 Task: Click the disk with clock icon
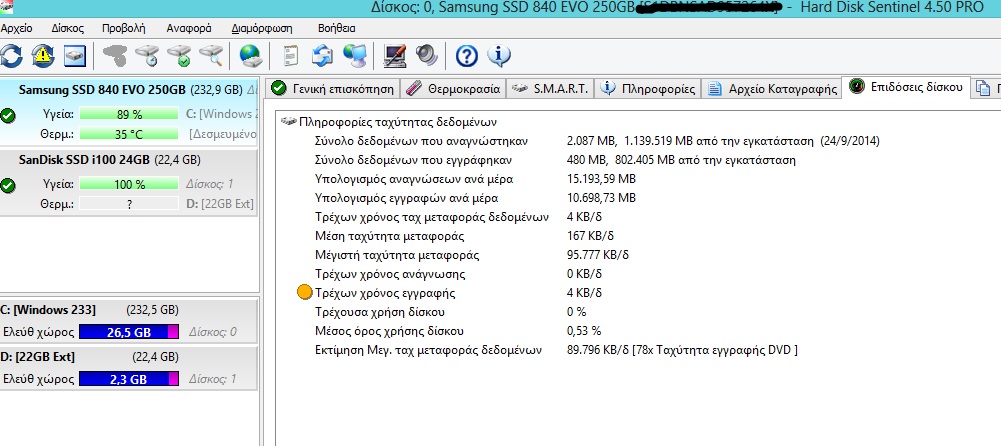[x=147, y=56]
